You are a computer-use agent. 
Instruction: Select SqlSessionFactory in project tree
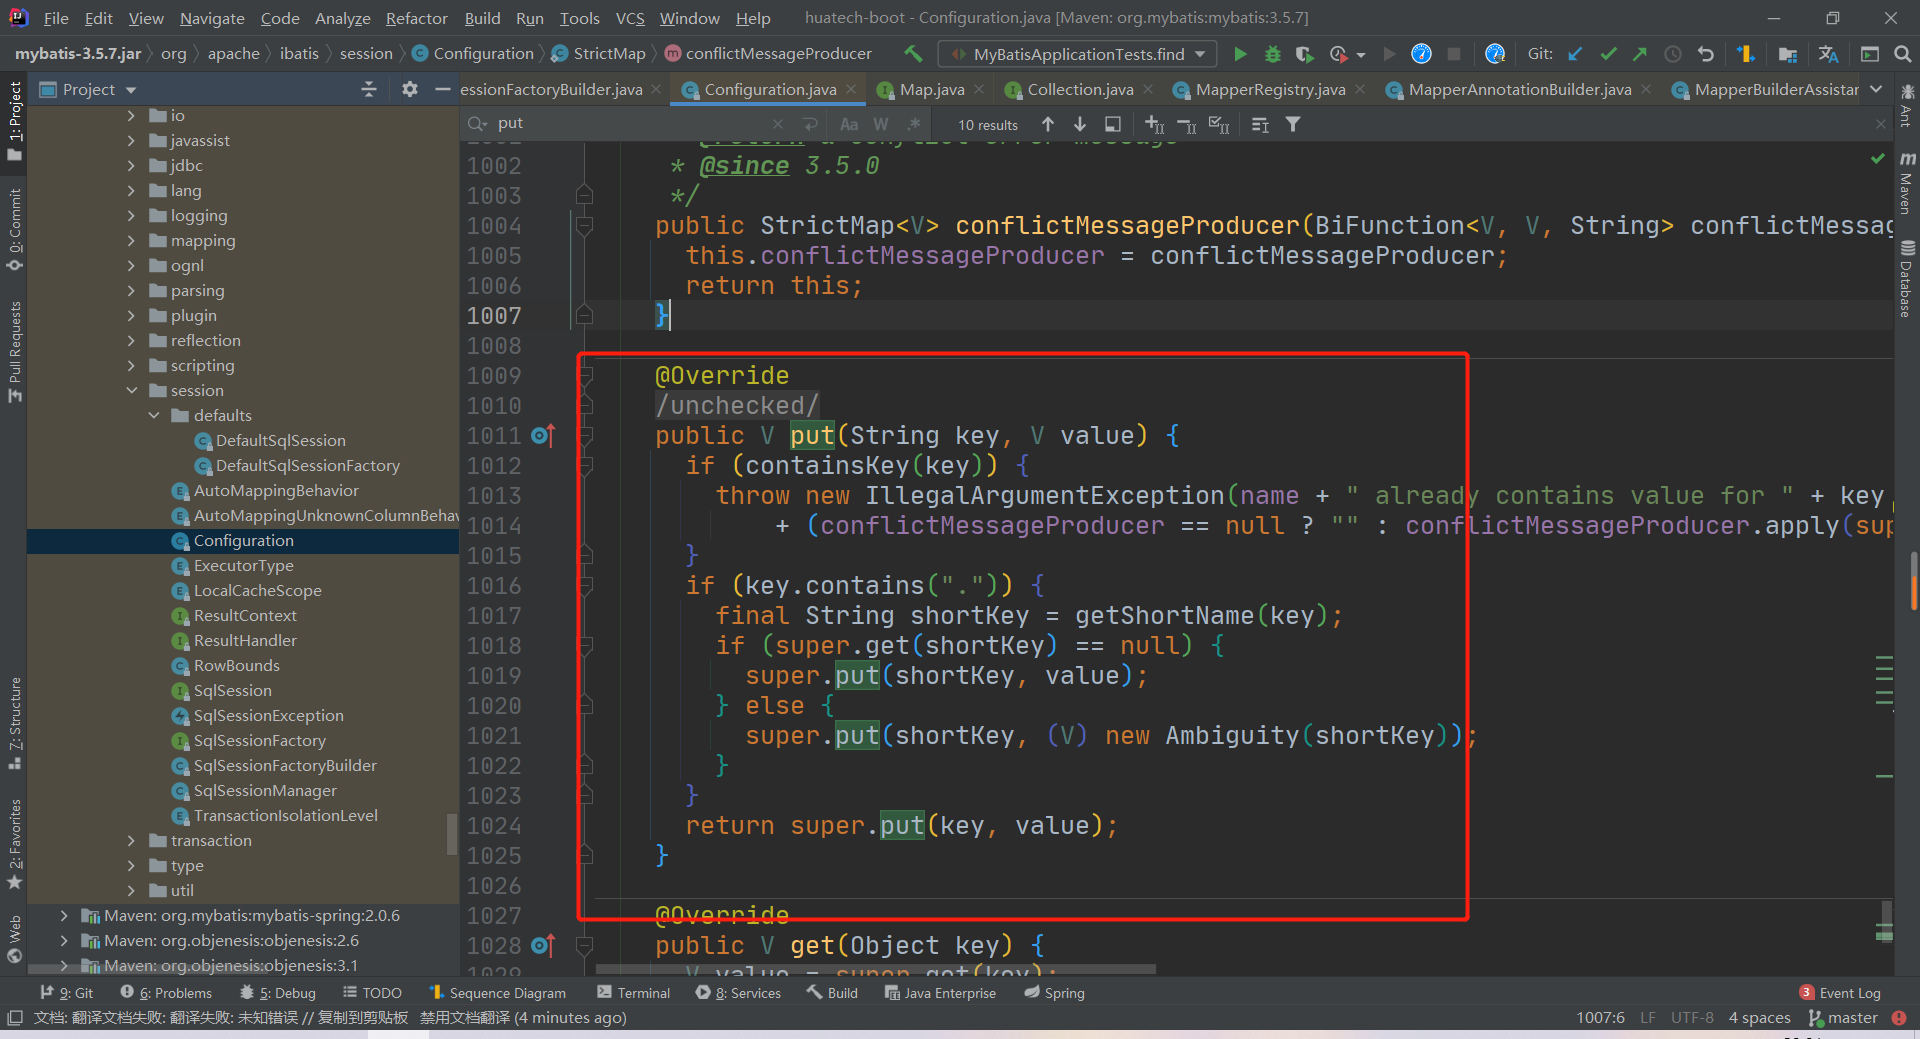click(x=259, y=740)
